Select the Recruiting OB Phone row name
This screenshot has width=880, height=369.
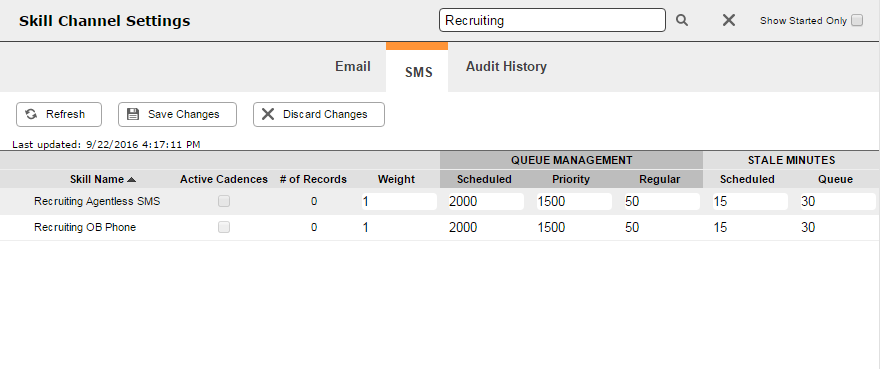pyautogui.click(x=85, y=227)
